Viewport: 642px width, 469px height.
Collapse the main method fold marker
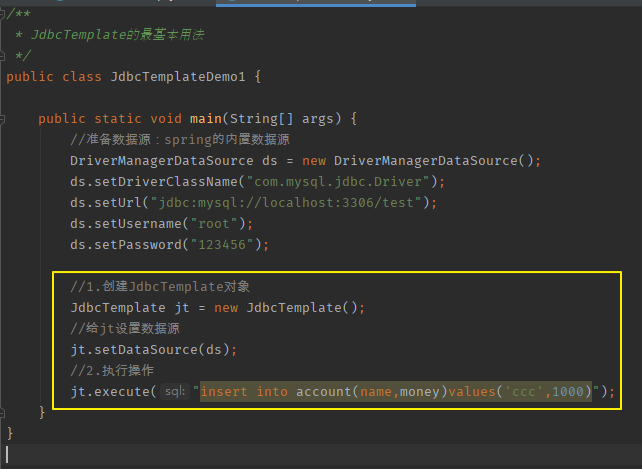[2, 119]
